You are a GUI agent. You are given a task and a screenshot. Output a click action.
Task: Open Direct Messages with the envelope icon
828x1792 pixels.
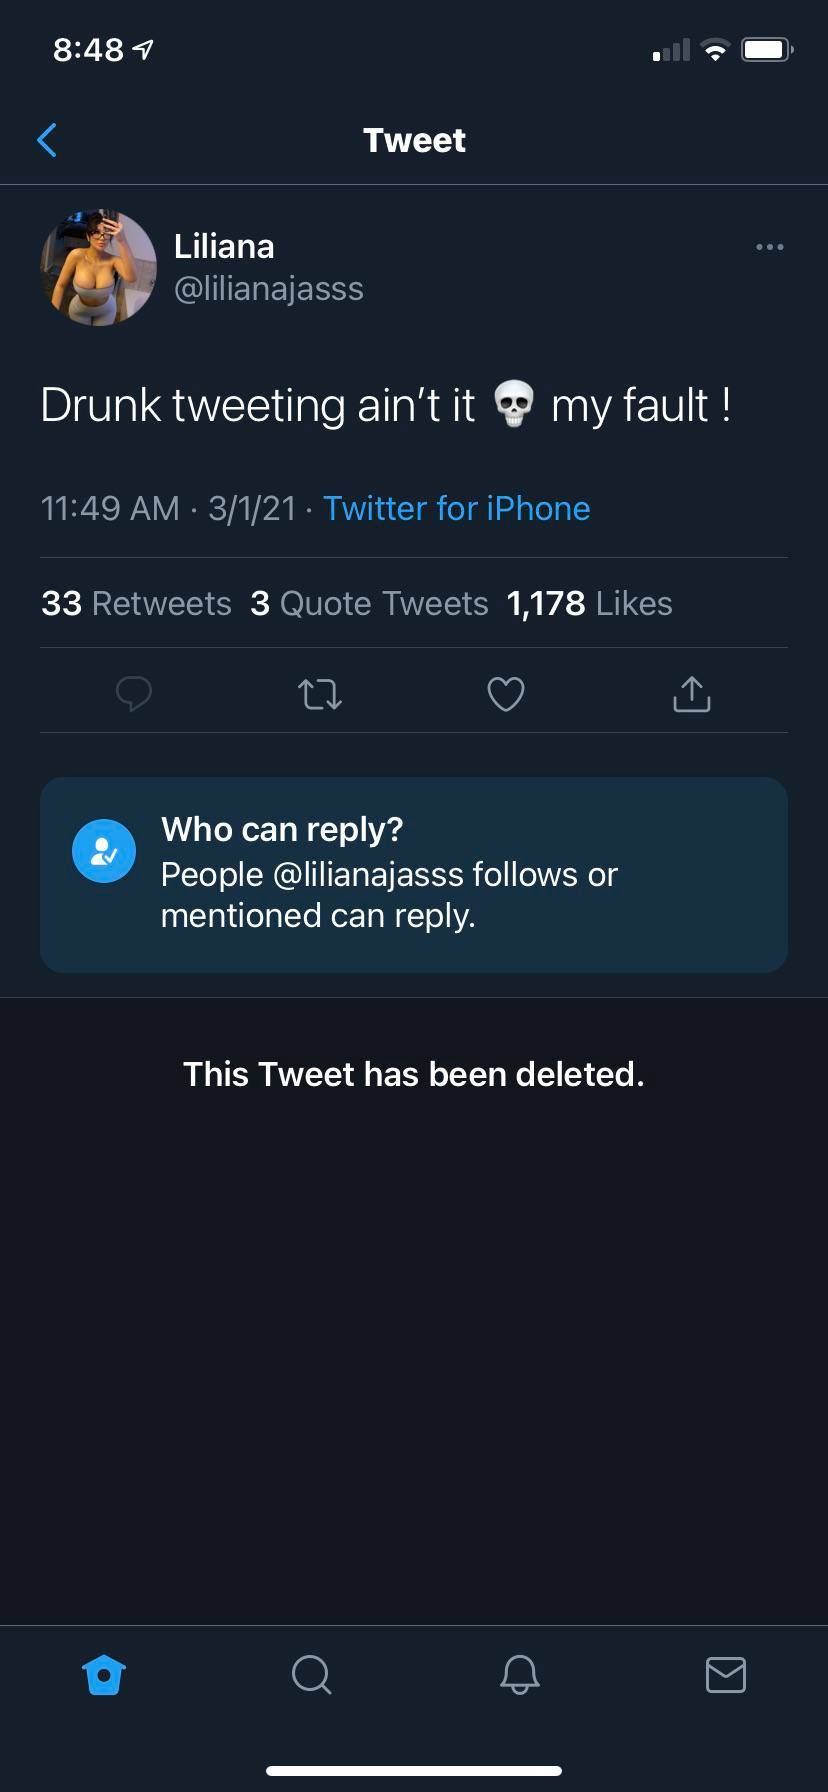[x=725, y=1675]
